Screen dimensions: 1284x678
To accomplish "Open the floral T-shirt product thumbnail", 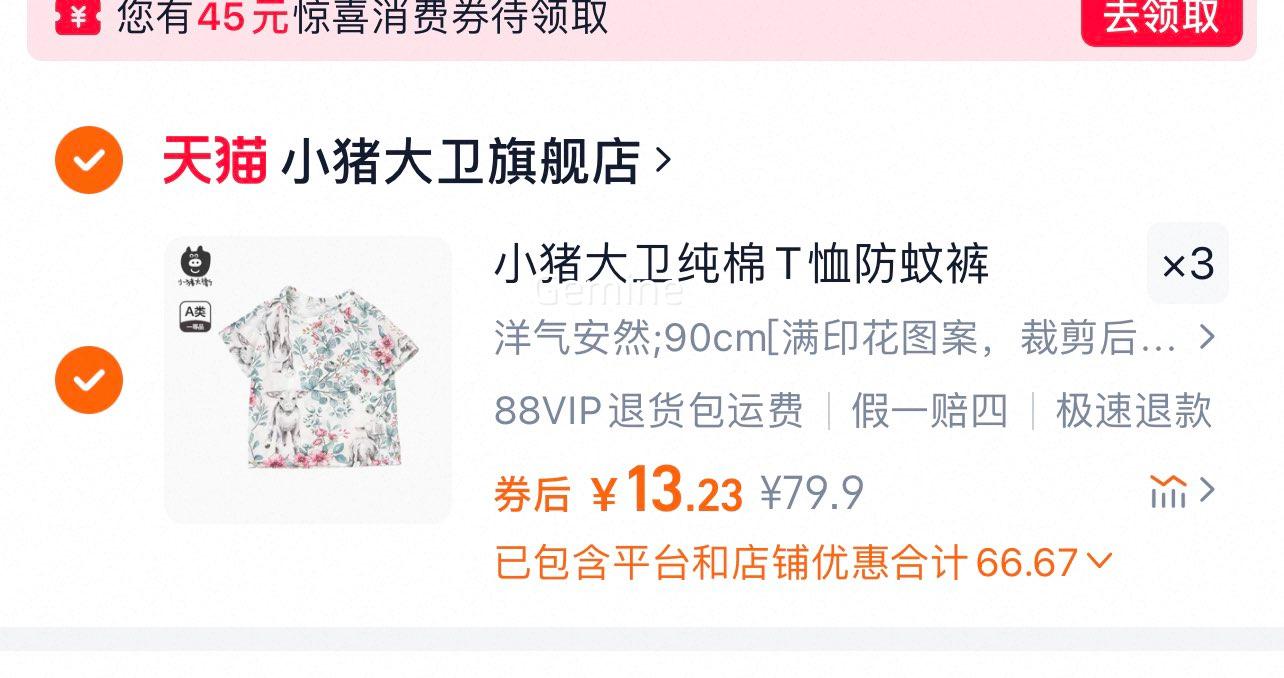I will tap(308, 380).
